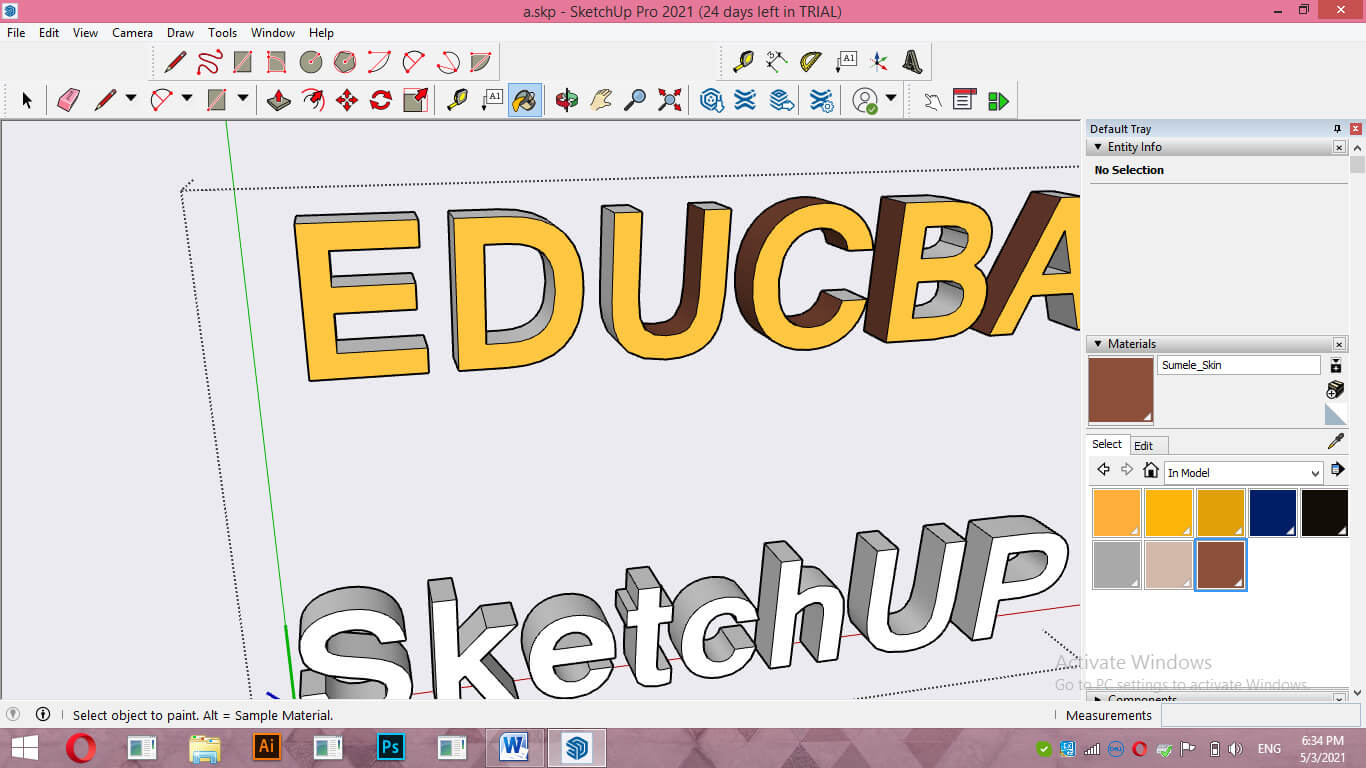Screen dimensions: 1366x768
Task: Select the Pie arc tool
Action: pyautogui.click(x=481, y=62)
